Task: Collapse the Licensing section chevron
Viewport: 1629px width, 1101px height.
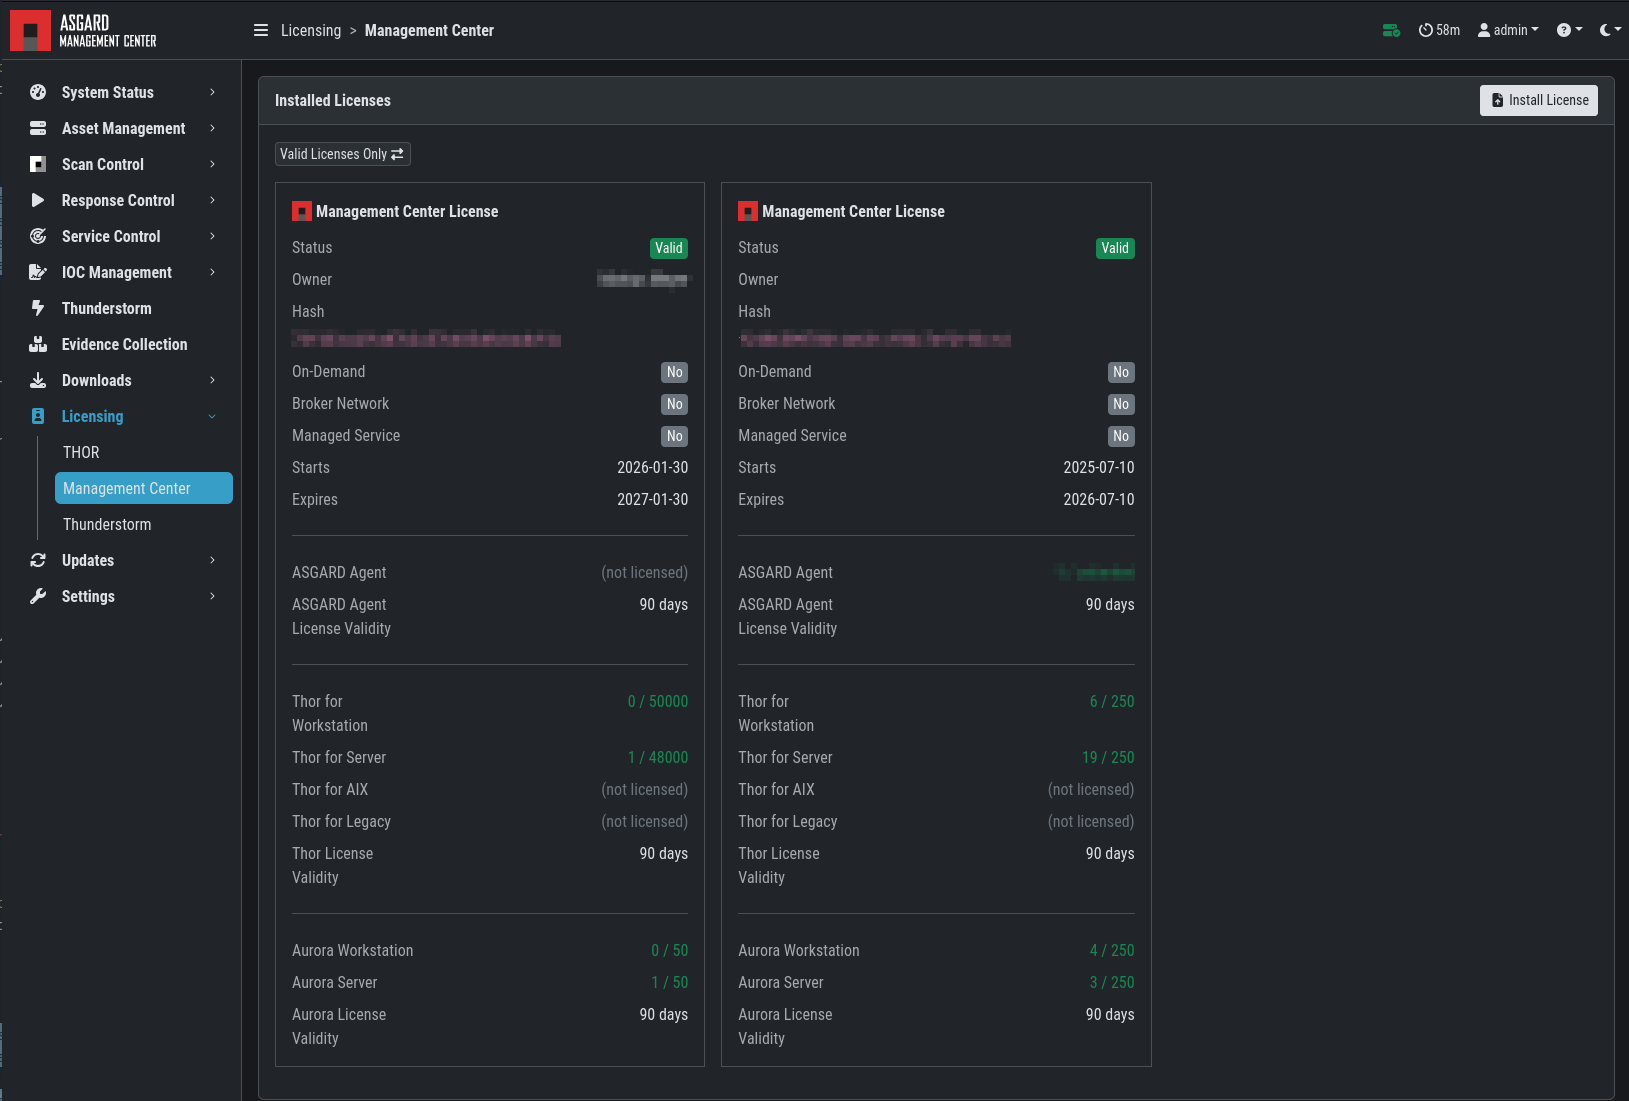Action: (x=212, y=416)
